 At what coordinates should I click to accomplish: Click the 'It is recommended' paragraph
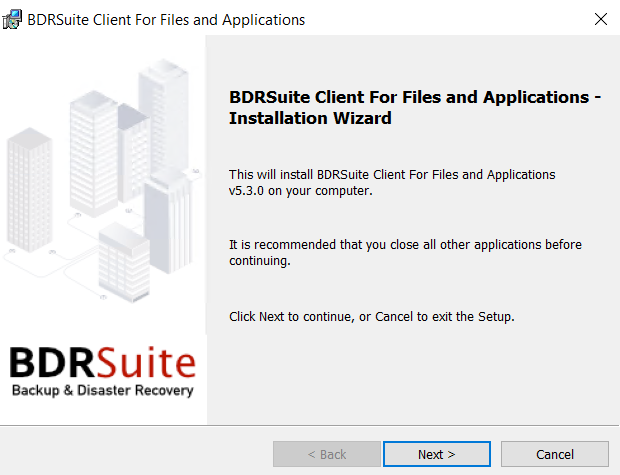click(x=405, y=252)
